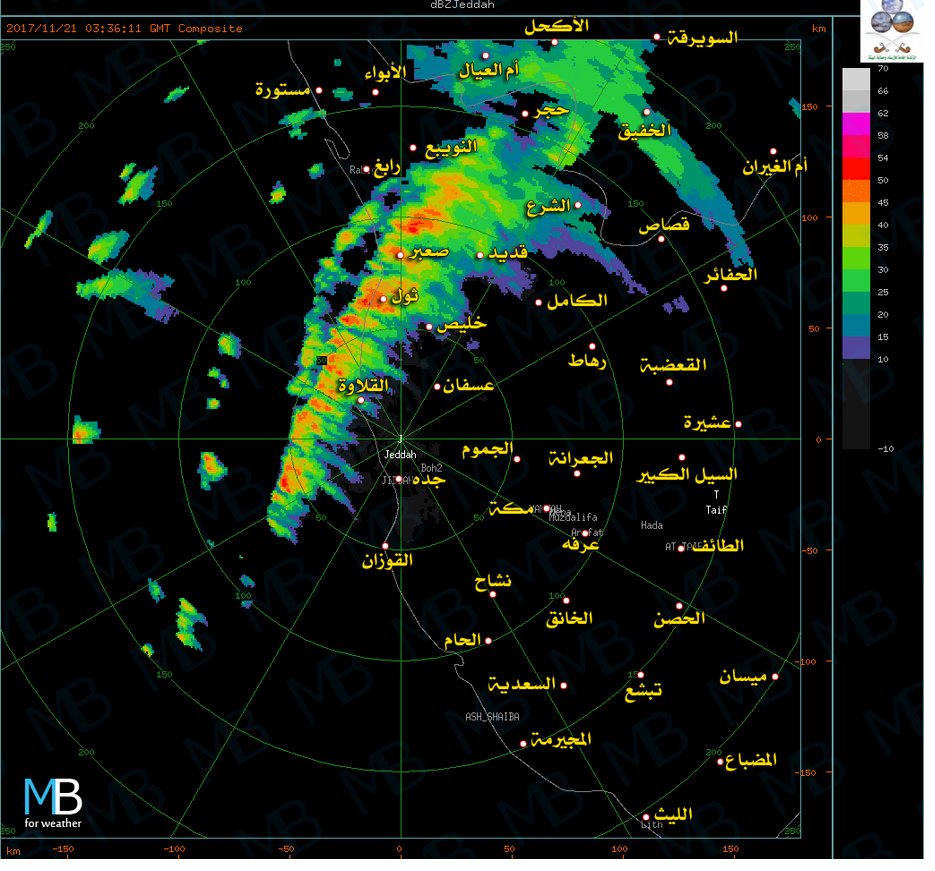This screenshot has height=871, width=935.
Task: Click the 'السويرقة' location label
Action: (x=702, y=38)
